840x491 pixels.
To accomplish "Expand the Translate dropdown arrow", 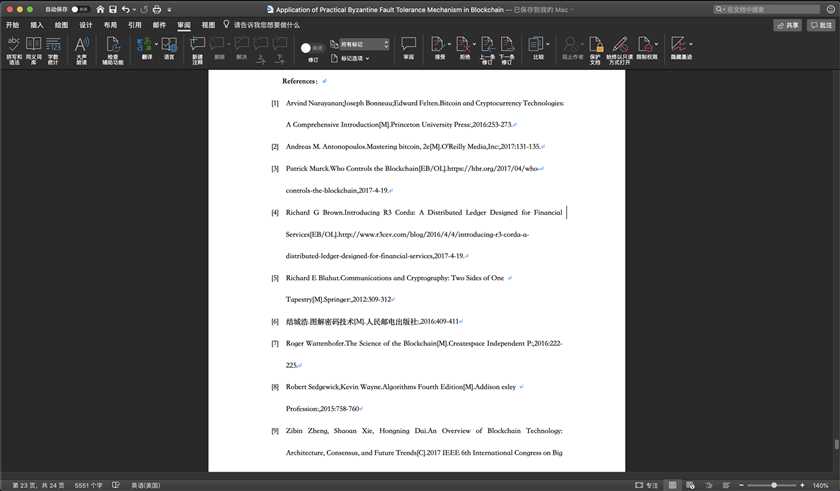I will pyautogui.click(x=156, y=44).
